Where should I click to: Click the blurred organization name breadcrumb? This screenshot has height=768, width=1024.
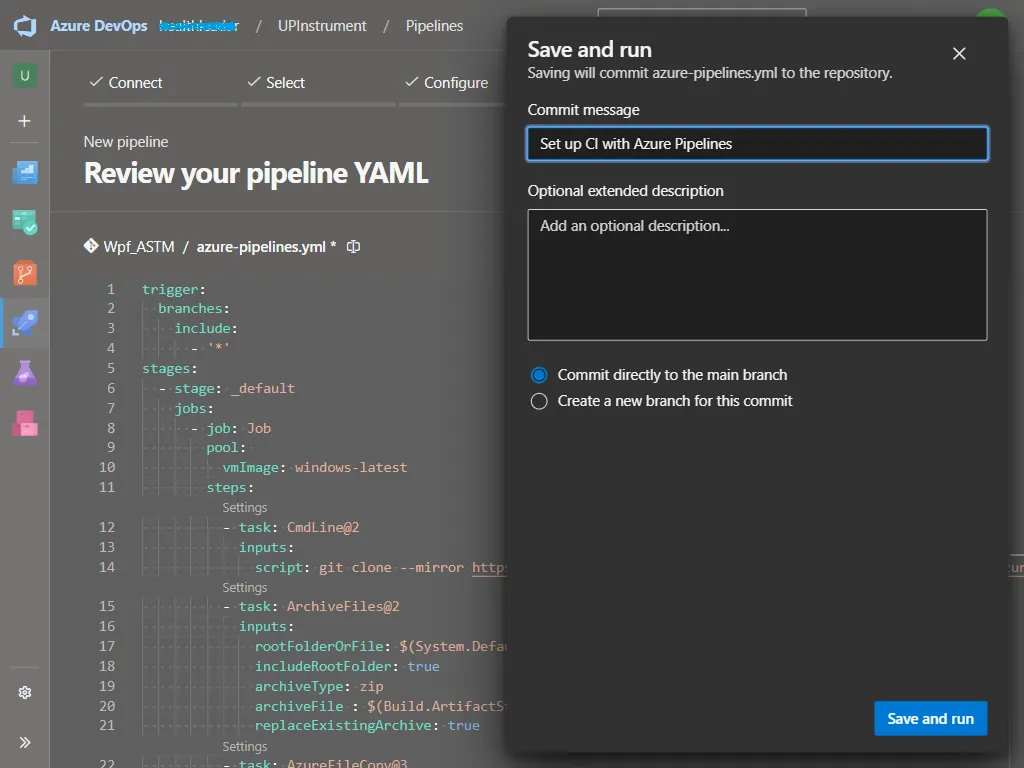point(199,26)
